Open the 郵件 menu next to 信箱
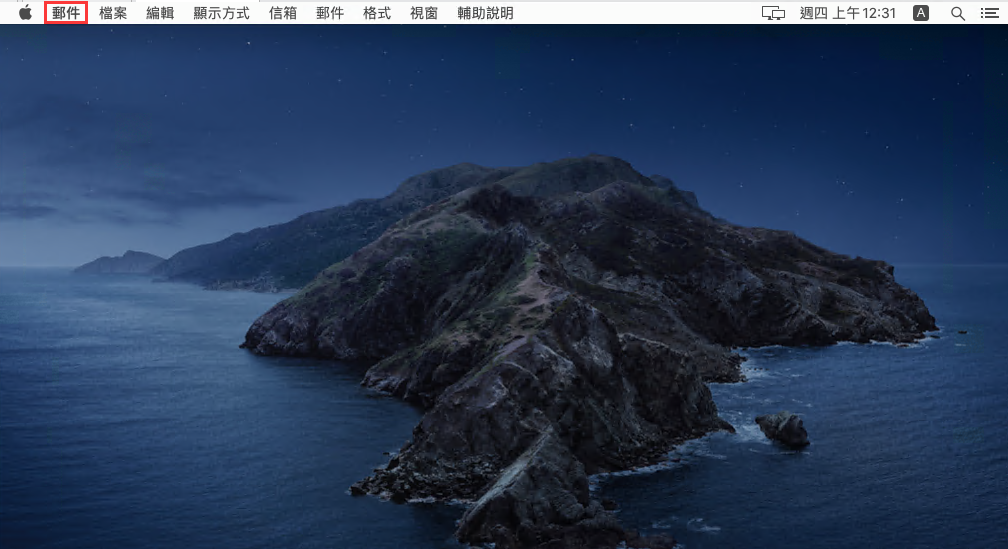This screenshot has height=549, width=1008. 330,13
